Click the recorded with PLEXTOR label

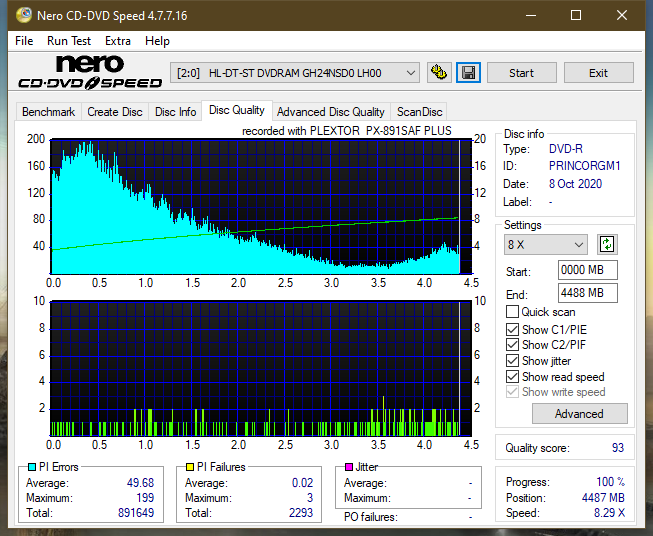point(346,131)
